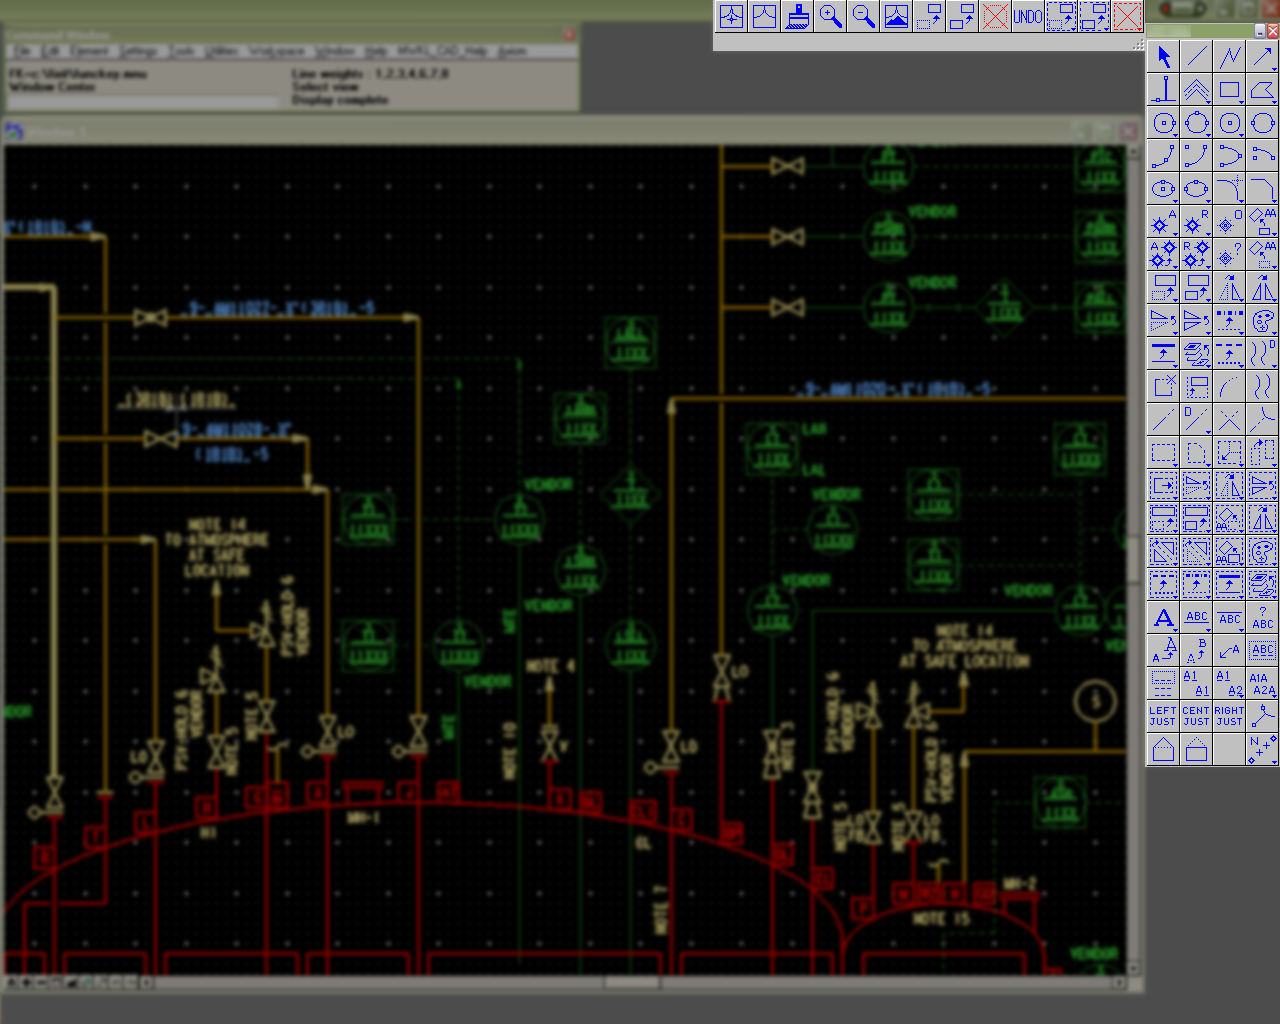Expand the arrow line tool flyout

coord(1274,69)
